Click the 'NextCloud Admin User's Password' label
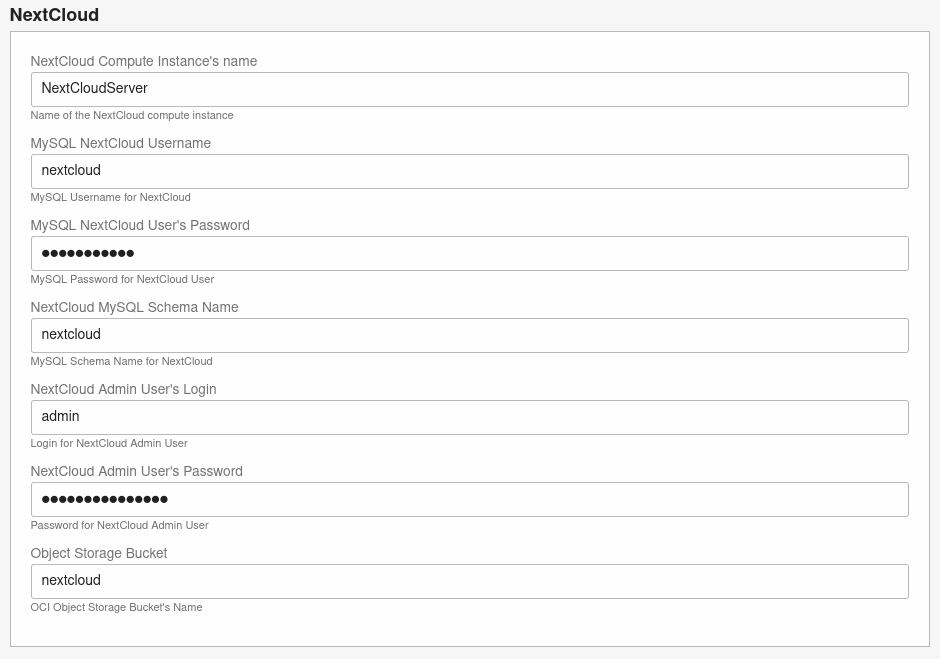Image resolution: width=940 pixels, height=659 pixels. (x=137, y=471)
